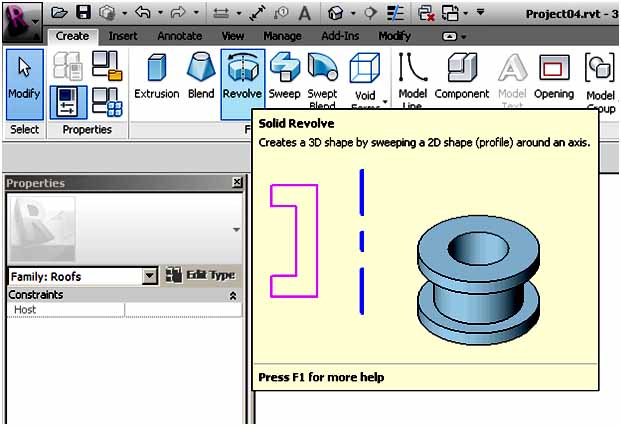The width and height of the screenshot is (621, 426).
Task: Close the Properties panel
Action: 236,183
